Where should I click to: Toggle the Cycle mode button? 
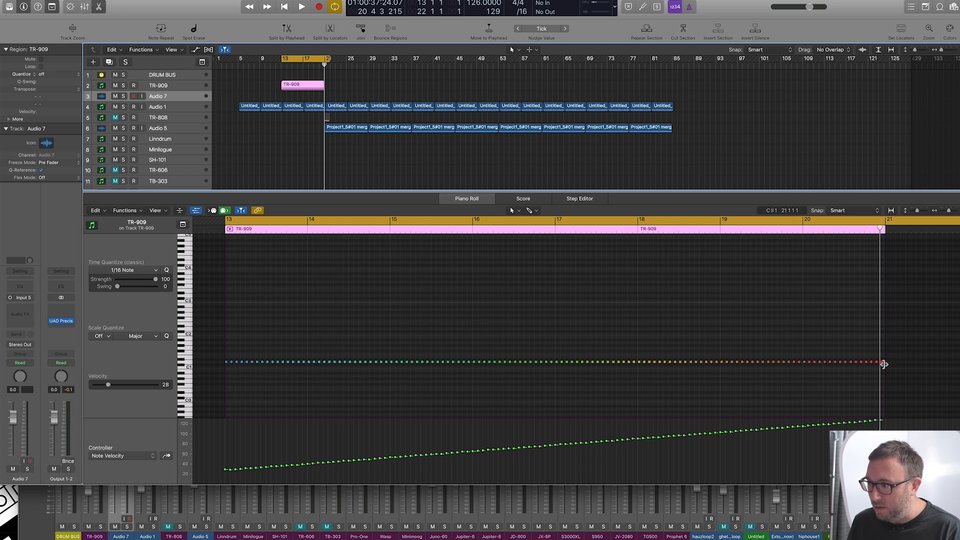pos(335,7)
